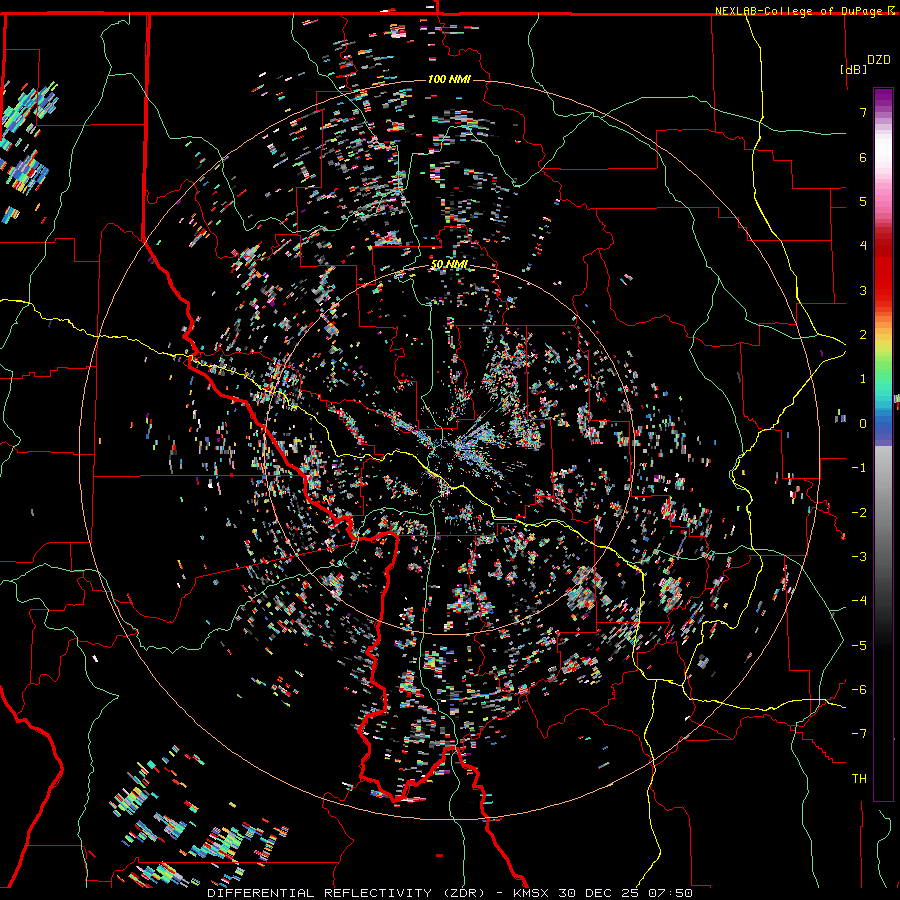This screenshot has height=900, width=900.
Task: Click the ZDR color scale bar
Action: point(883,444)
